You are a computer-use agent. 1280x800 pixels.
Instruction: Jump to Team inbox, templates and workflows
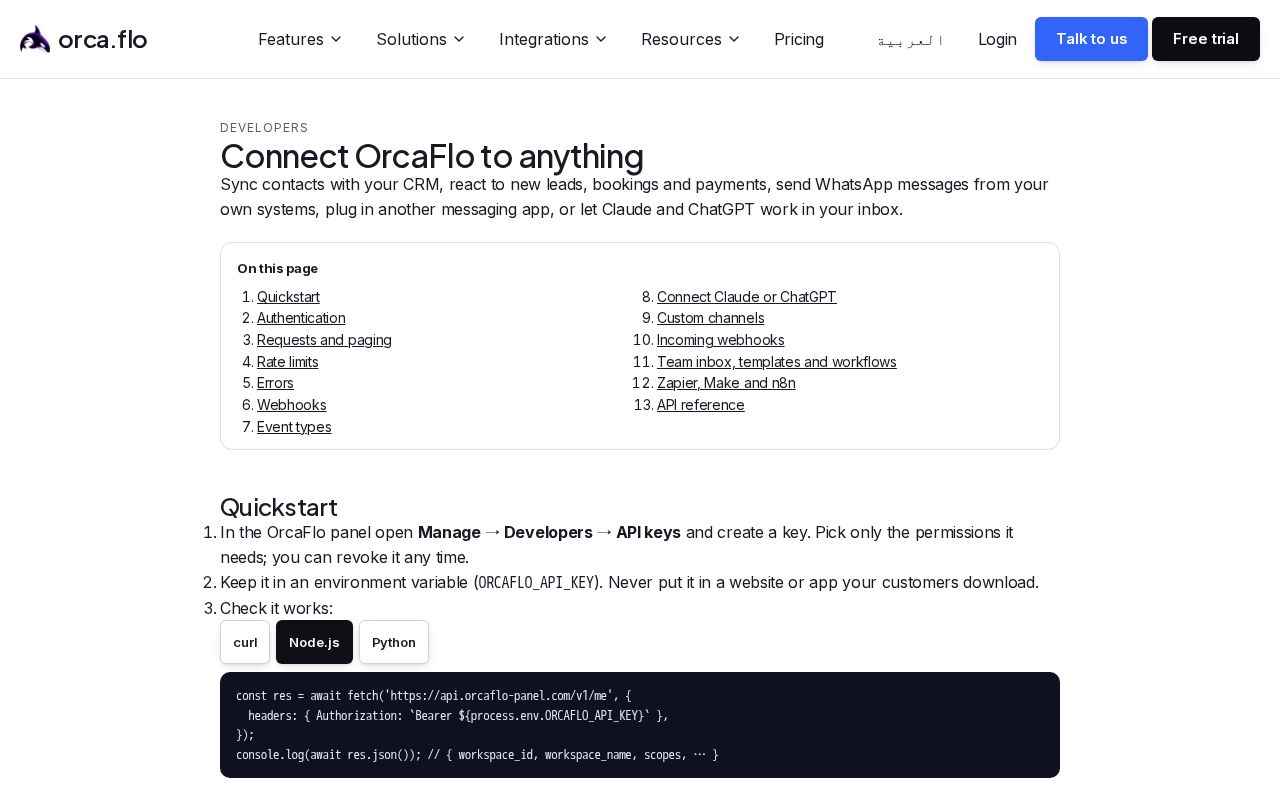click(x=777, y=362)
